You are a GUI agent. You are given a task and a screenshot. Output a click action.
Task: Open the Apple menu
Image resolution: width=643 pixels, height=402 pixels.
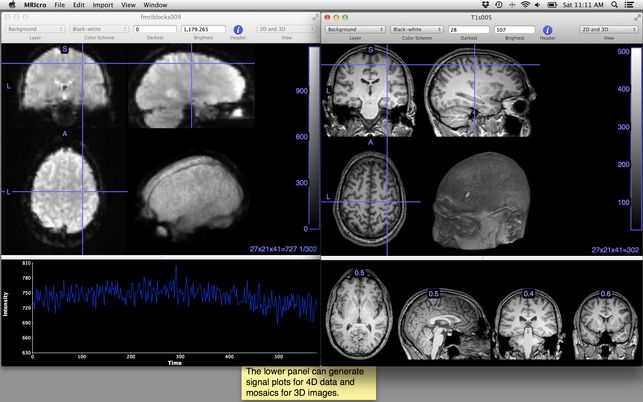tap(8, 5)
